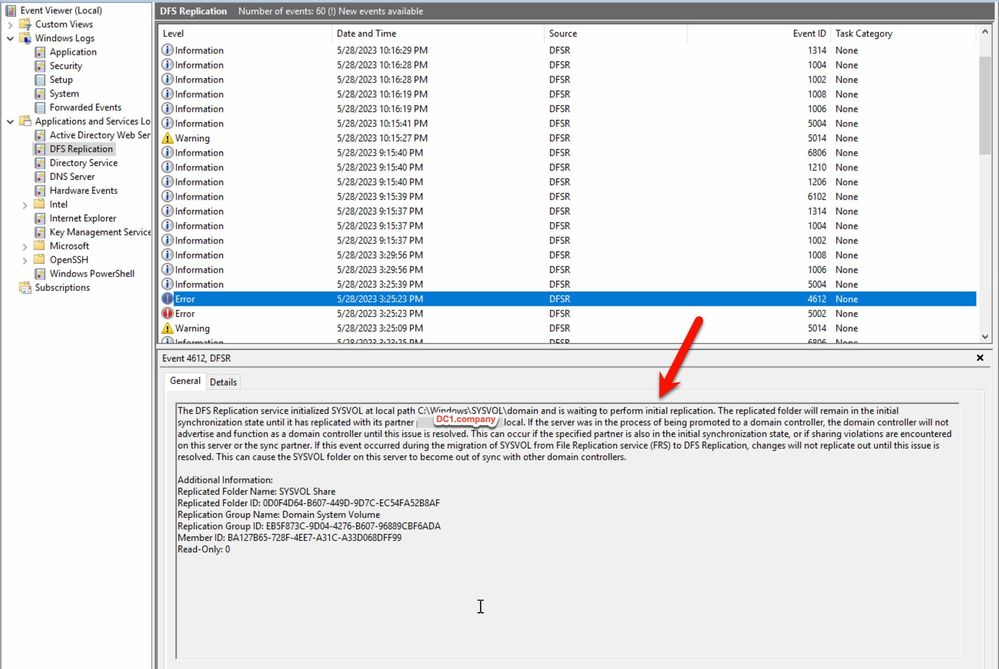Select the DFS Replication log icon
Viewport: 999px width, 669px height.
coord(40,149)
